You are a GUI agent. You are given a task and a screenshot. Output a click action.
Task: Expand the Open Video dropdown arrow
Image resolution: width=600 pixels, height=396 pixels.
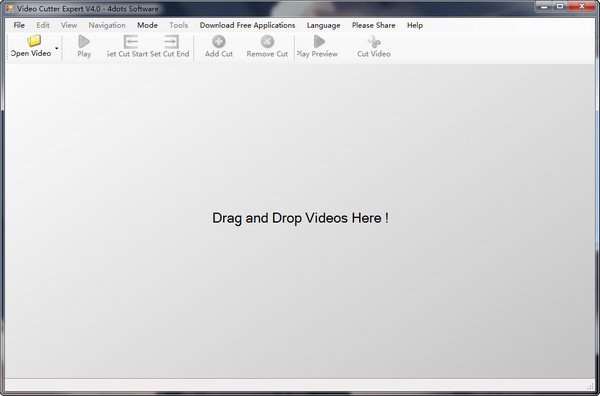[x=57, y=48]
